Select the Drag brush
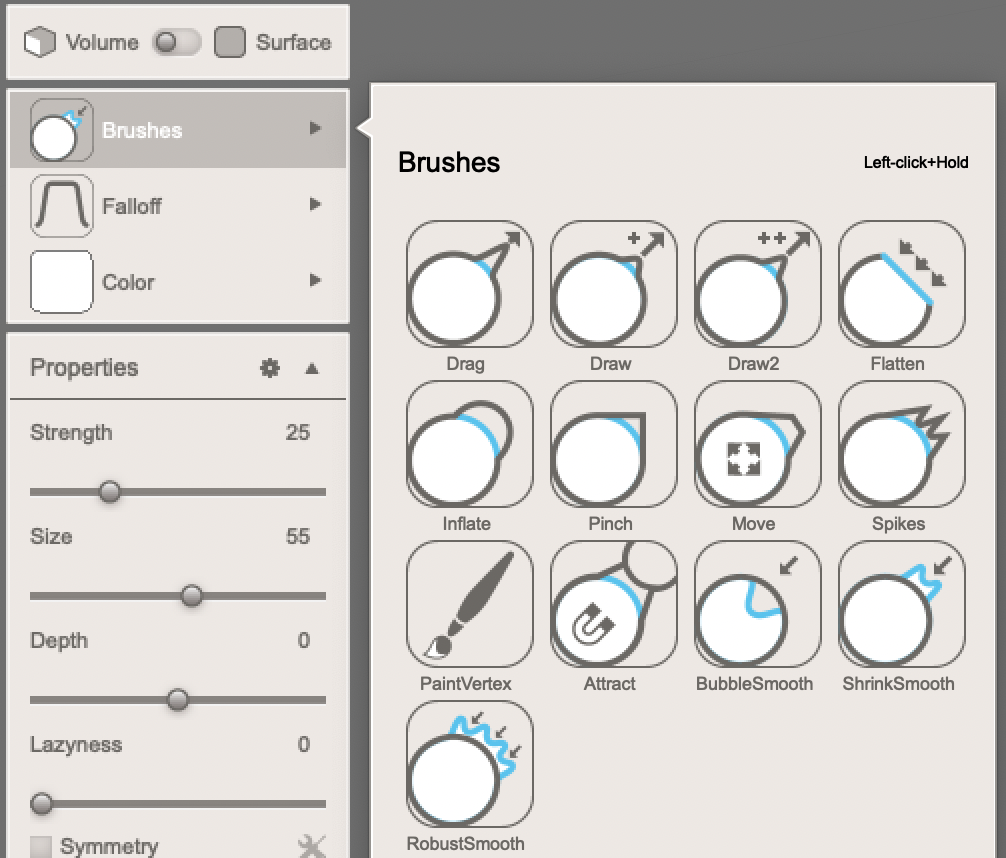This screenshot has height=858, width=1006. click(x=469, y=283)
